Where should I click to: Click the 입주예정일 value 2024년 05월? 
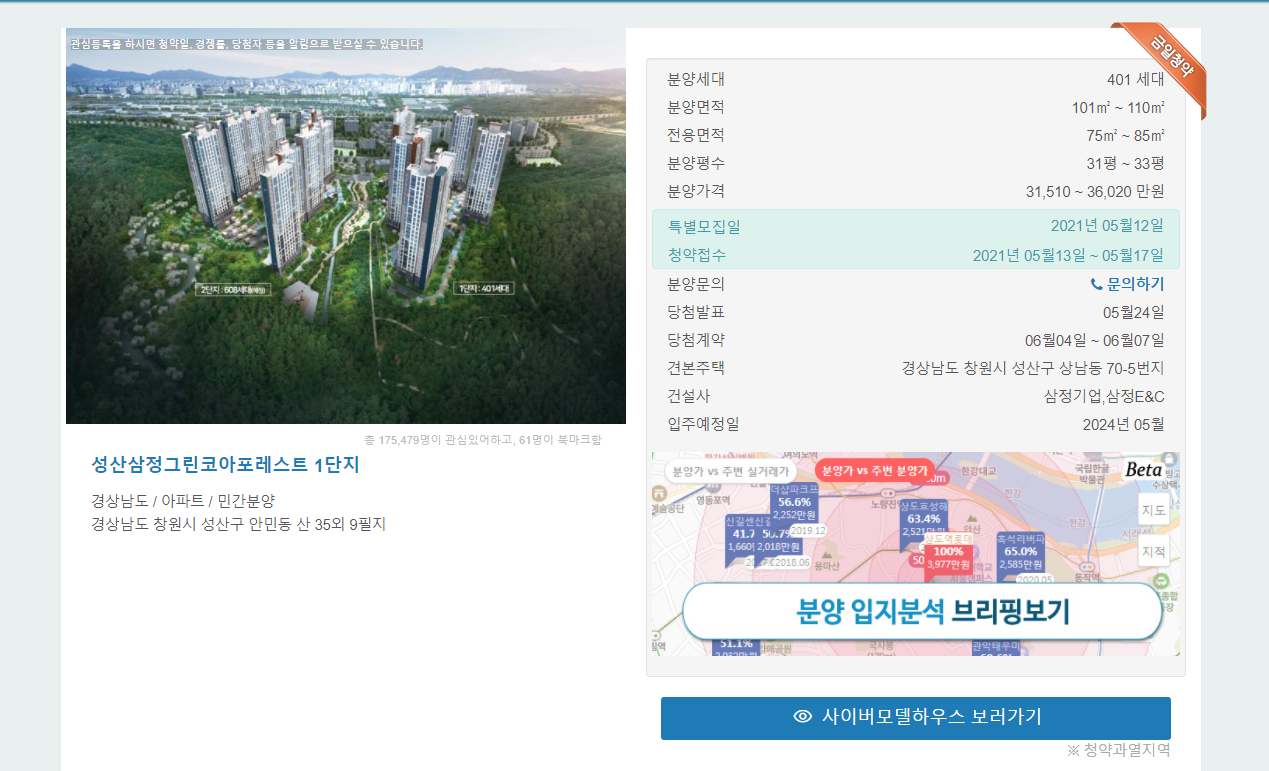click(1123, 424)
